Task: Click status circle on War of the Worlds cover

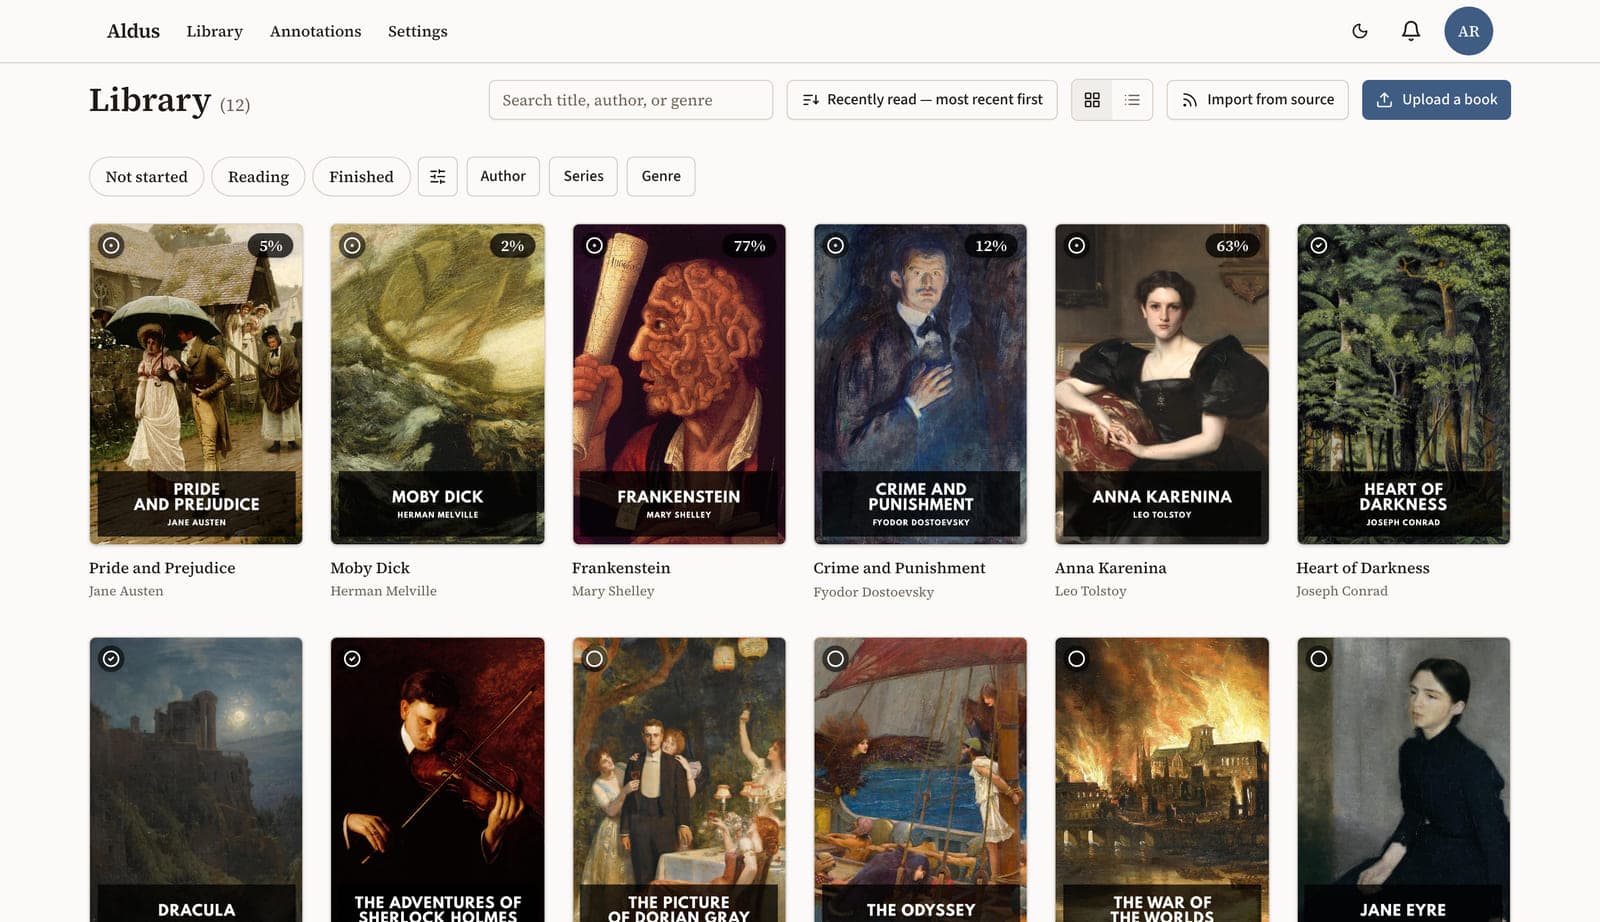Action: pos(1076,658)
